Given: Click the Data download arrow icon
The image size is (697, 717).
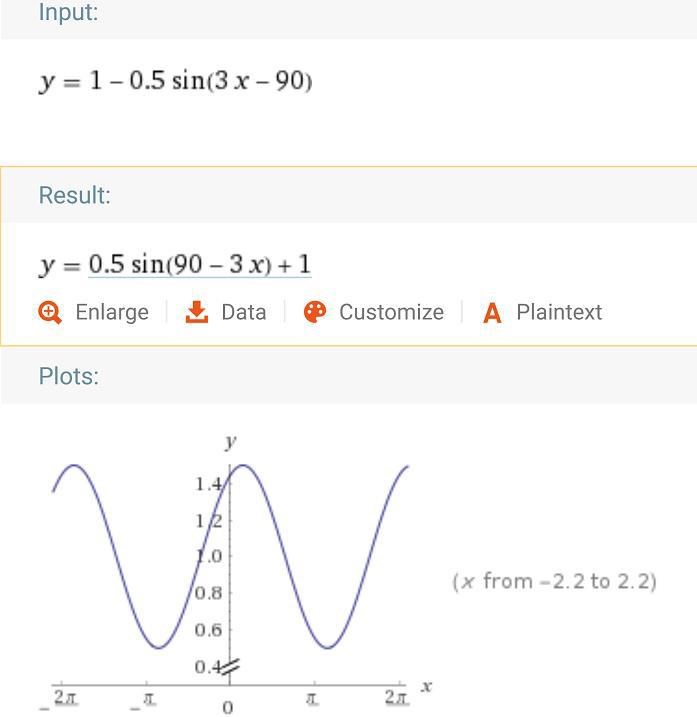Looking at the screenshot, I should [197, 312].
